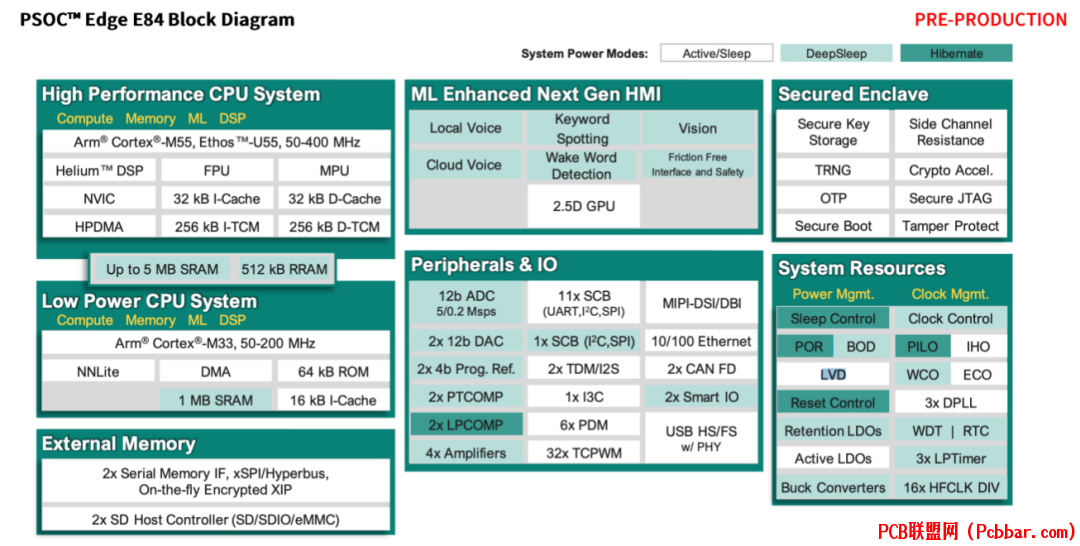Image resolution: width=1080 pixels, height=546 pixels.
Task: Select the NVIC block
Action: (99, 199)
